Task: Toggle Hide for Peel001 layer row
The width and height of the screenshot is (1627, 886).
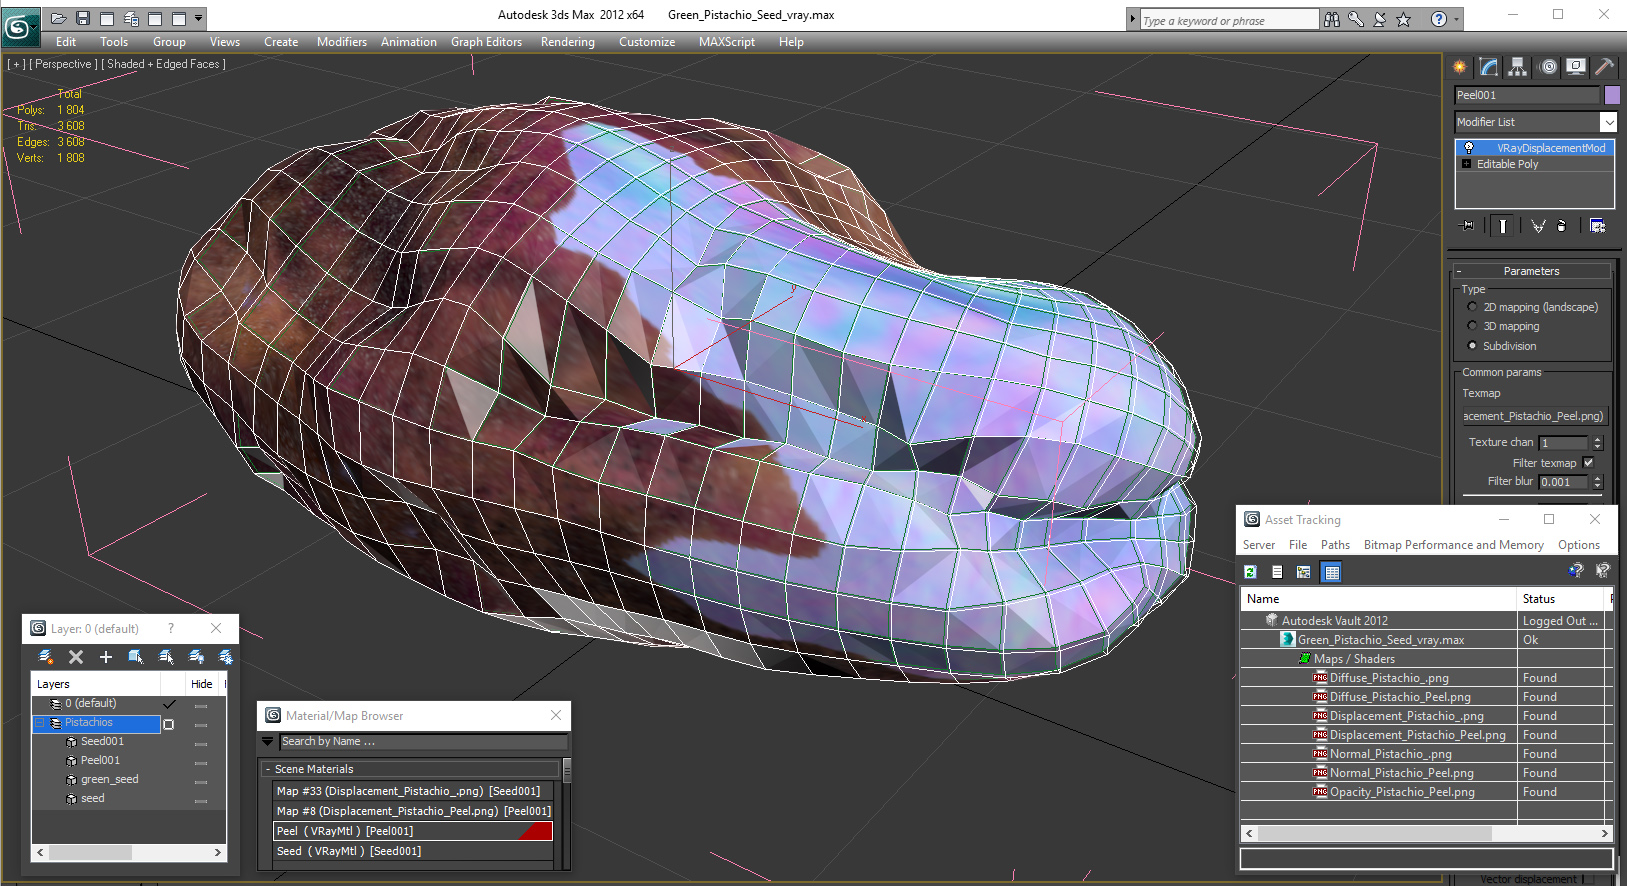Action: click(x=201, y=762)
